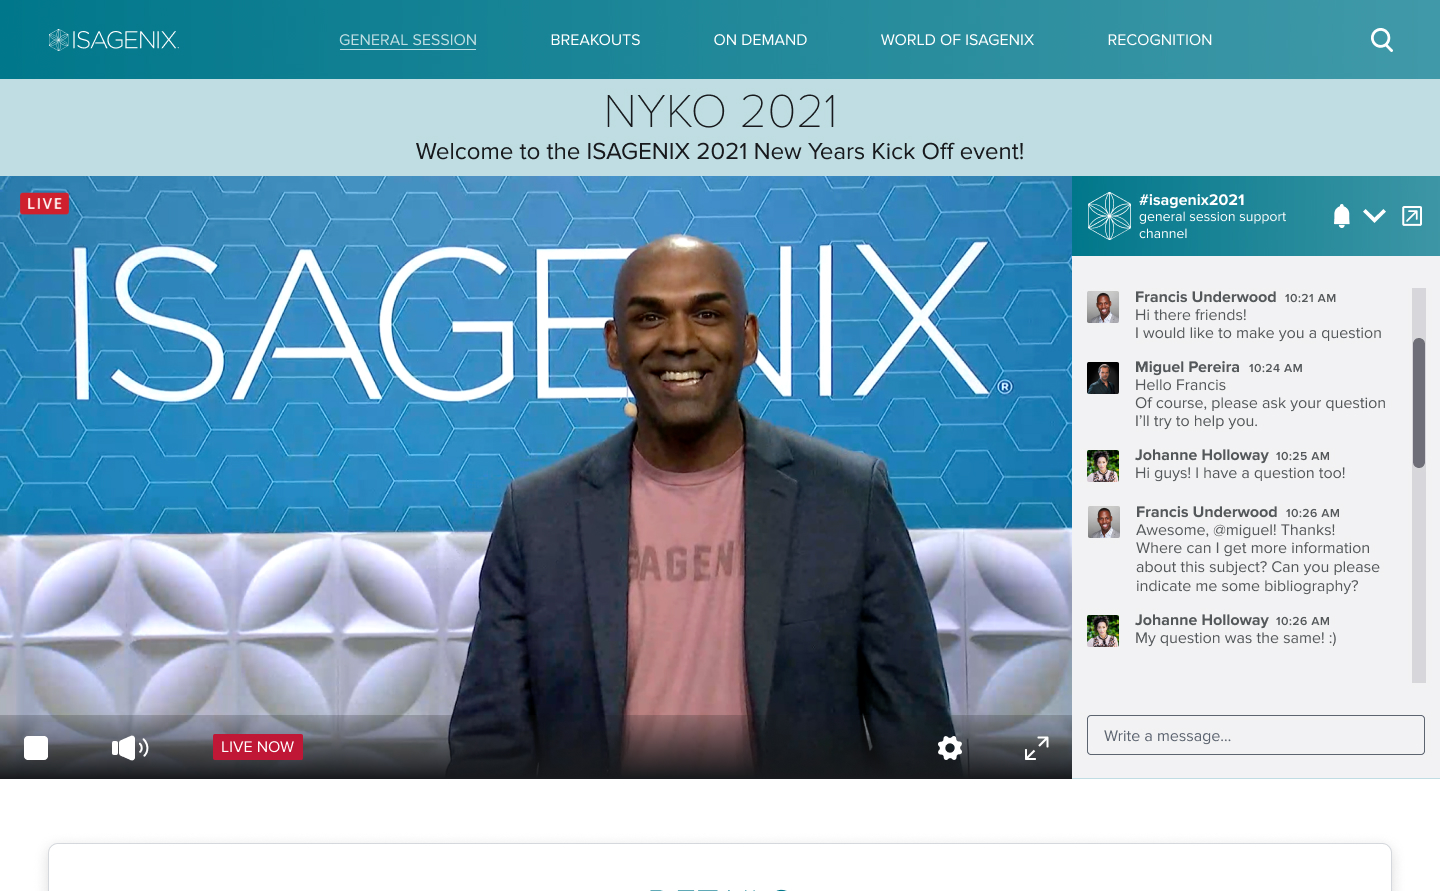Open video settings gear

coord(950,748)
